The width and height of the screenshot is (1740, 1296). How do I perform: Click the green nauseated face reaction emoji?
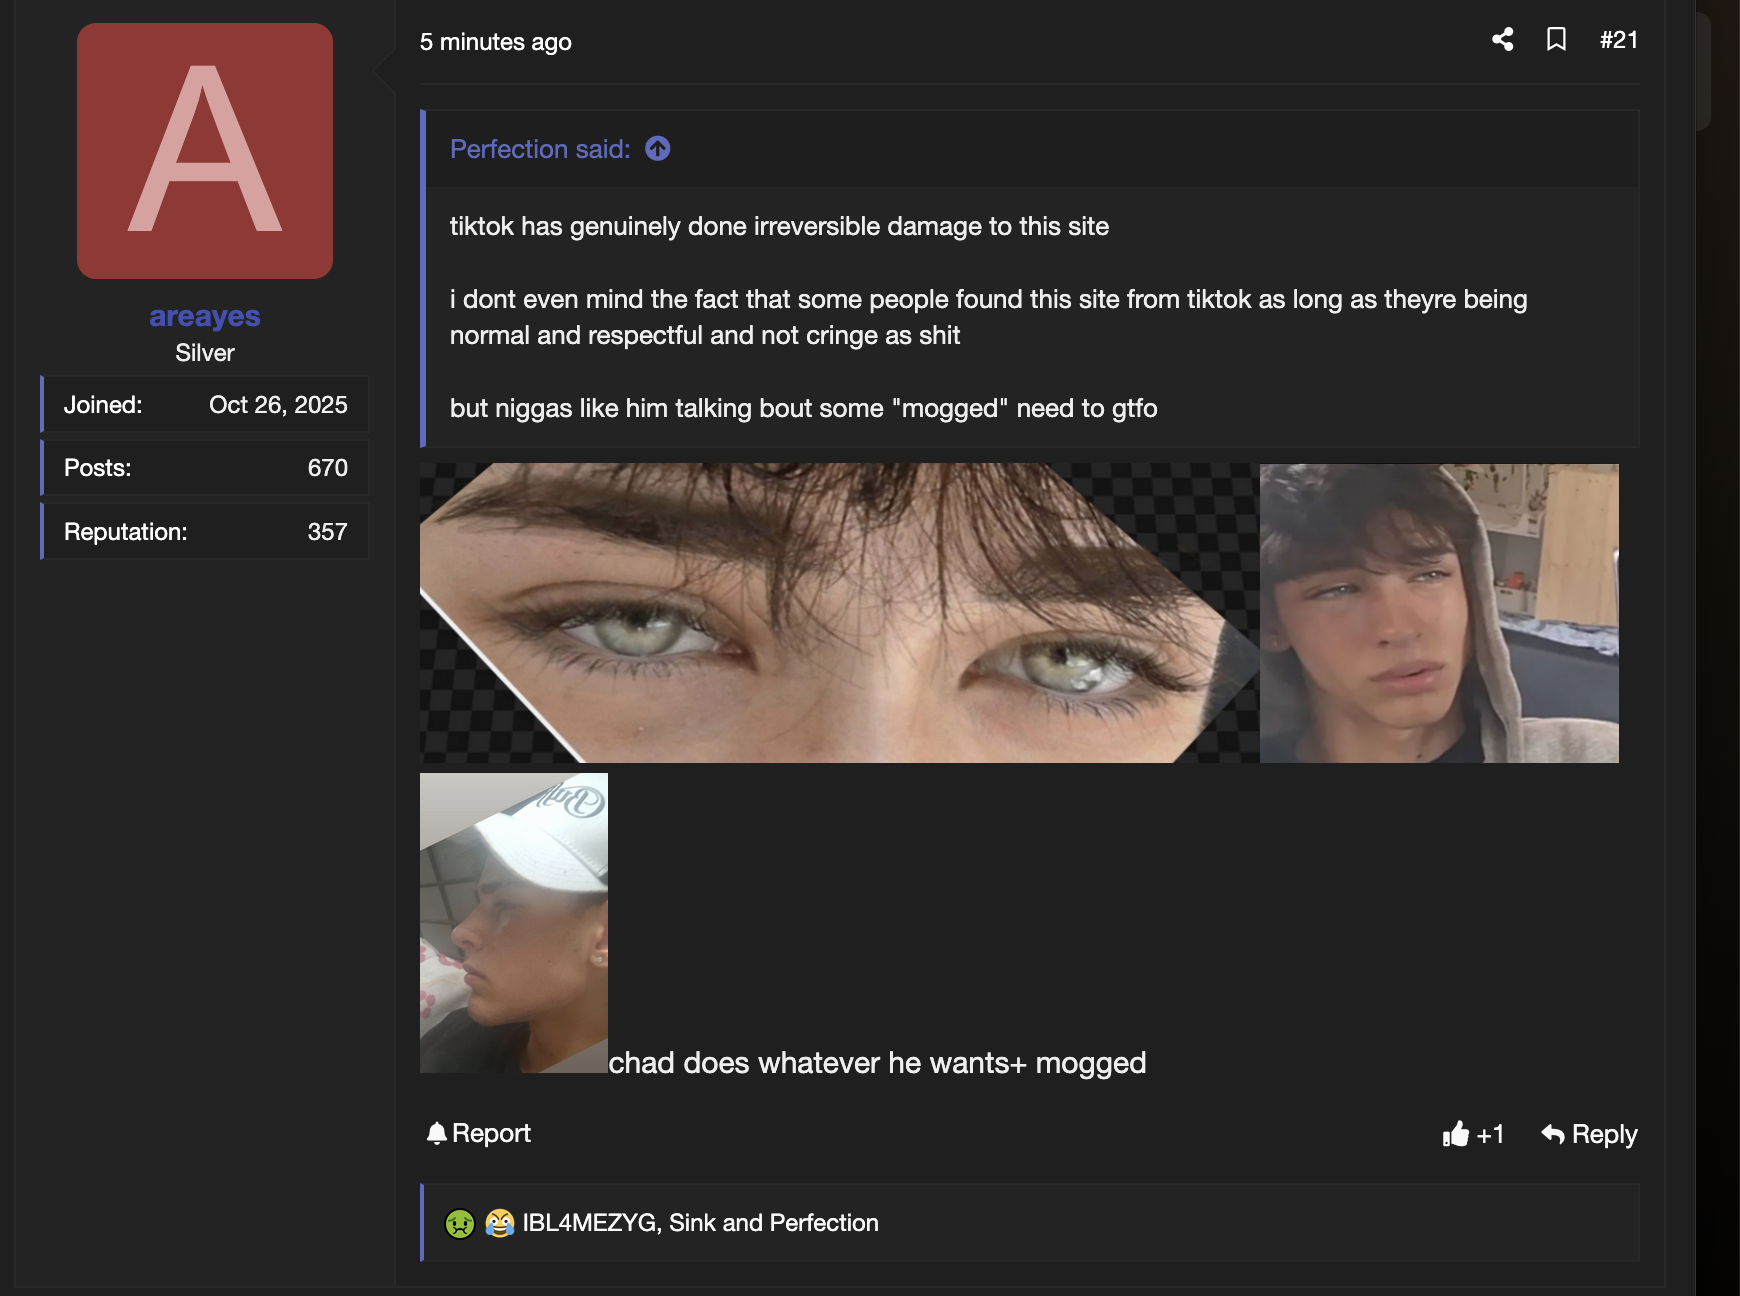click(460, 1223)
